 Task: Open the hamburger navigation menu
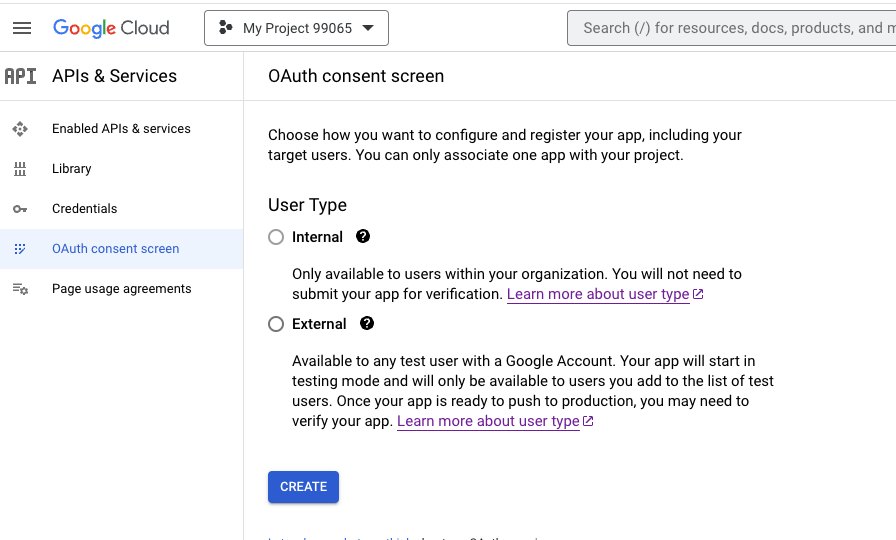pos(22,28)
